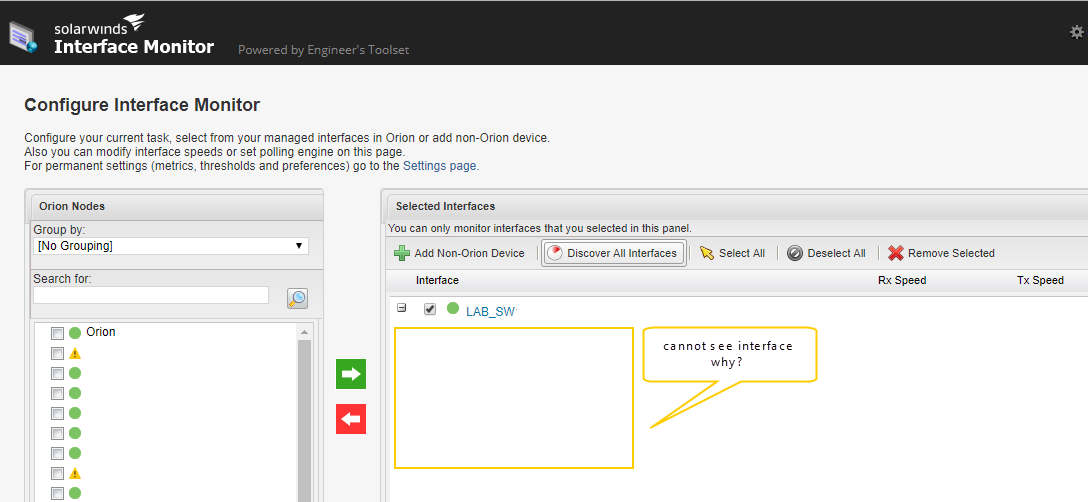Uncheck the LAB_SW checkbox
The height and width of the screenshot is (502, 1088).
tap(430, 309)
